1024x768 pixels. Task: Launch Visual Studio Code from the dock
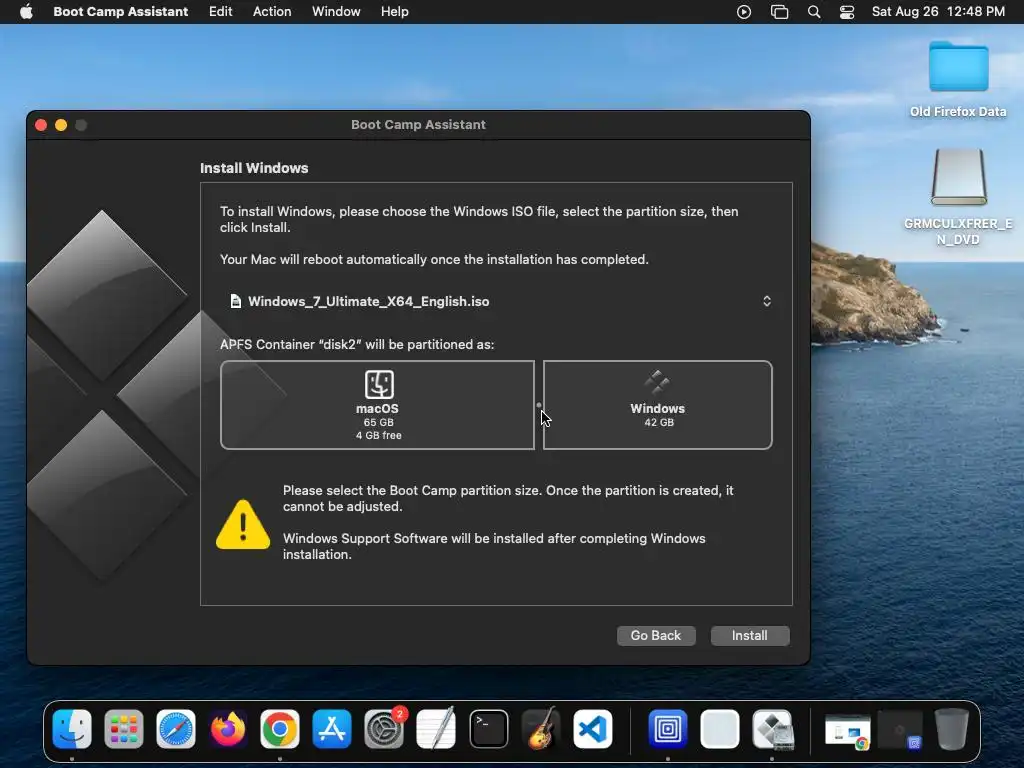coord(592,729)
